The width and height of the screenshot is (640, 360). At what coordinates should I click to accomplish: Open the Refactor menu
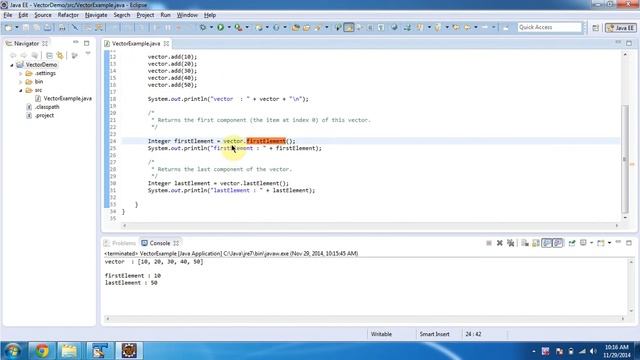click(68, 15)
